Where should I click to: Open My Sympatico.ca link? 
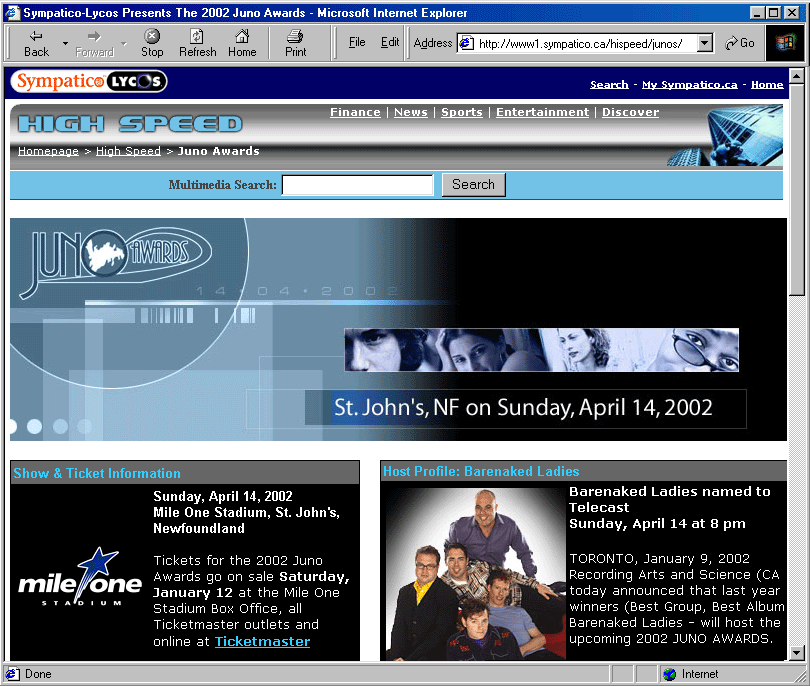tap(690, 85)
